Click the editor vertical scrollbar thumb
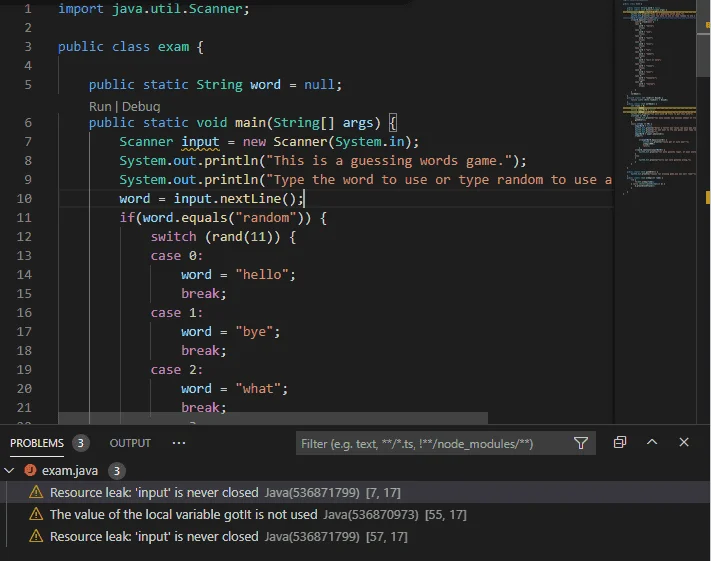The width and height of the screenshot is (711, 561). [x=704, y=39]
